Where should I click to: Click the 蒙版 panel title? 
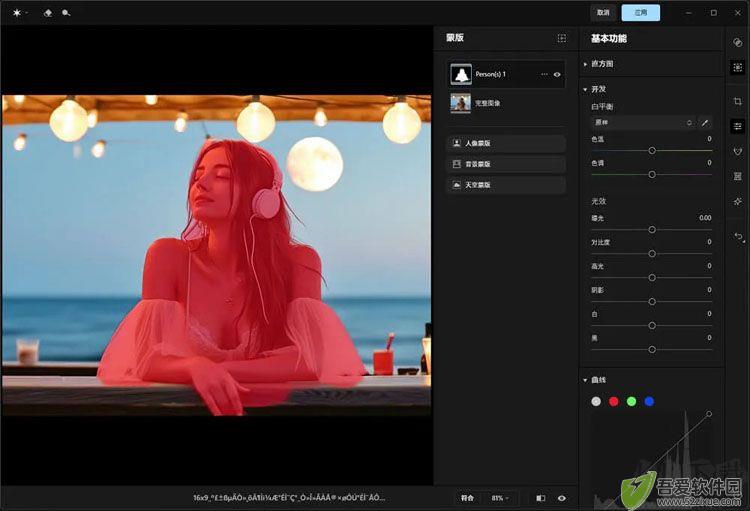coord(455,38)
